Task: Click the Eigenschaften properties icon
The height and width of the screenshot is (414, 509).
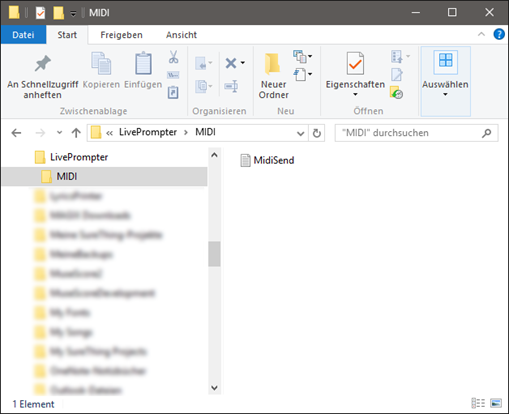Action: (355, 63)
